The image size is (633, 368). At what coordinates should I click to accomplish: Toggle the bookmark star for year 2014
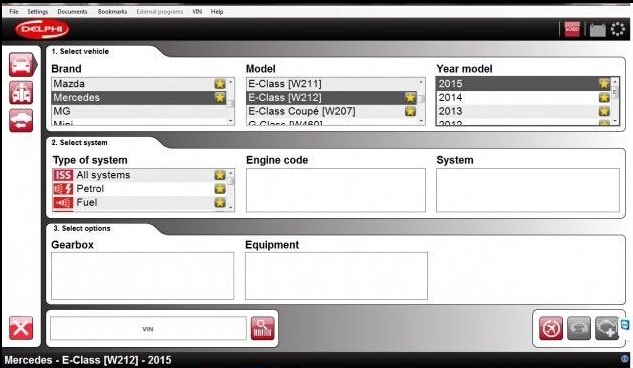click(604, 97)
